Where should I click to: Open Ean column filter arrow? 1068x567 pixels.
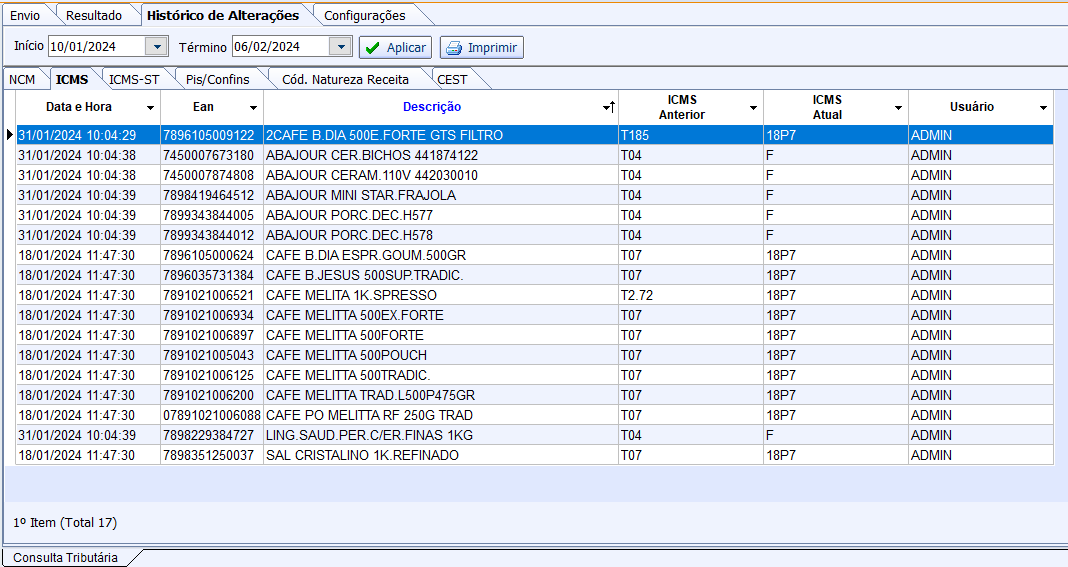tap(253, 108)
